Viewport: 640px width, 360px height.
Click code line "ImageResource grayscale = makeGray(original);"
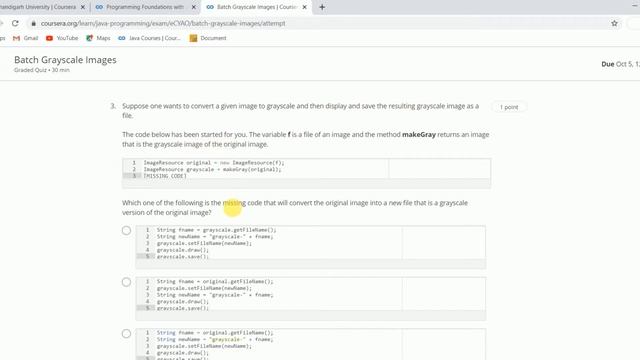pyautogui.click(x=212, y=169)
